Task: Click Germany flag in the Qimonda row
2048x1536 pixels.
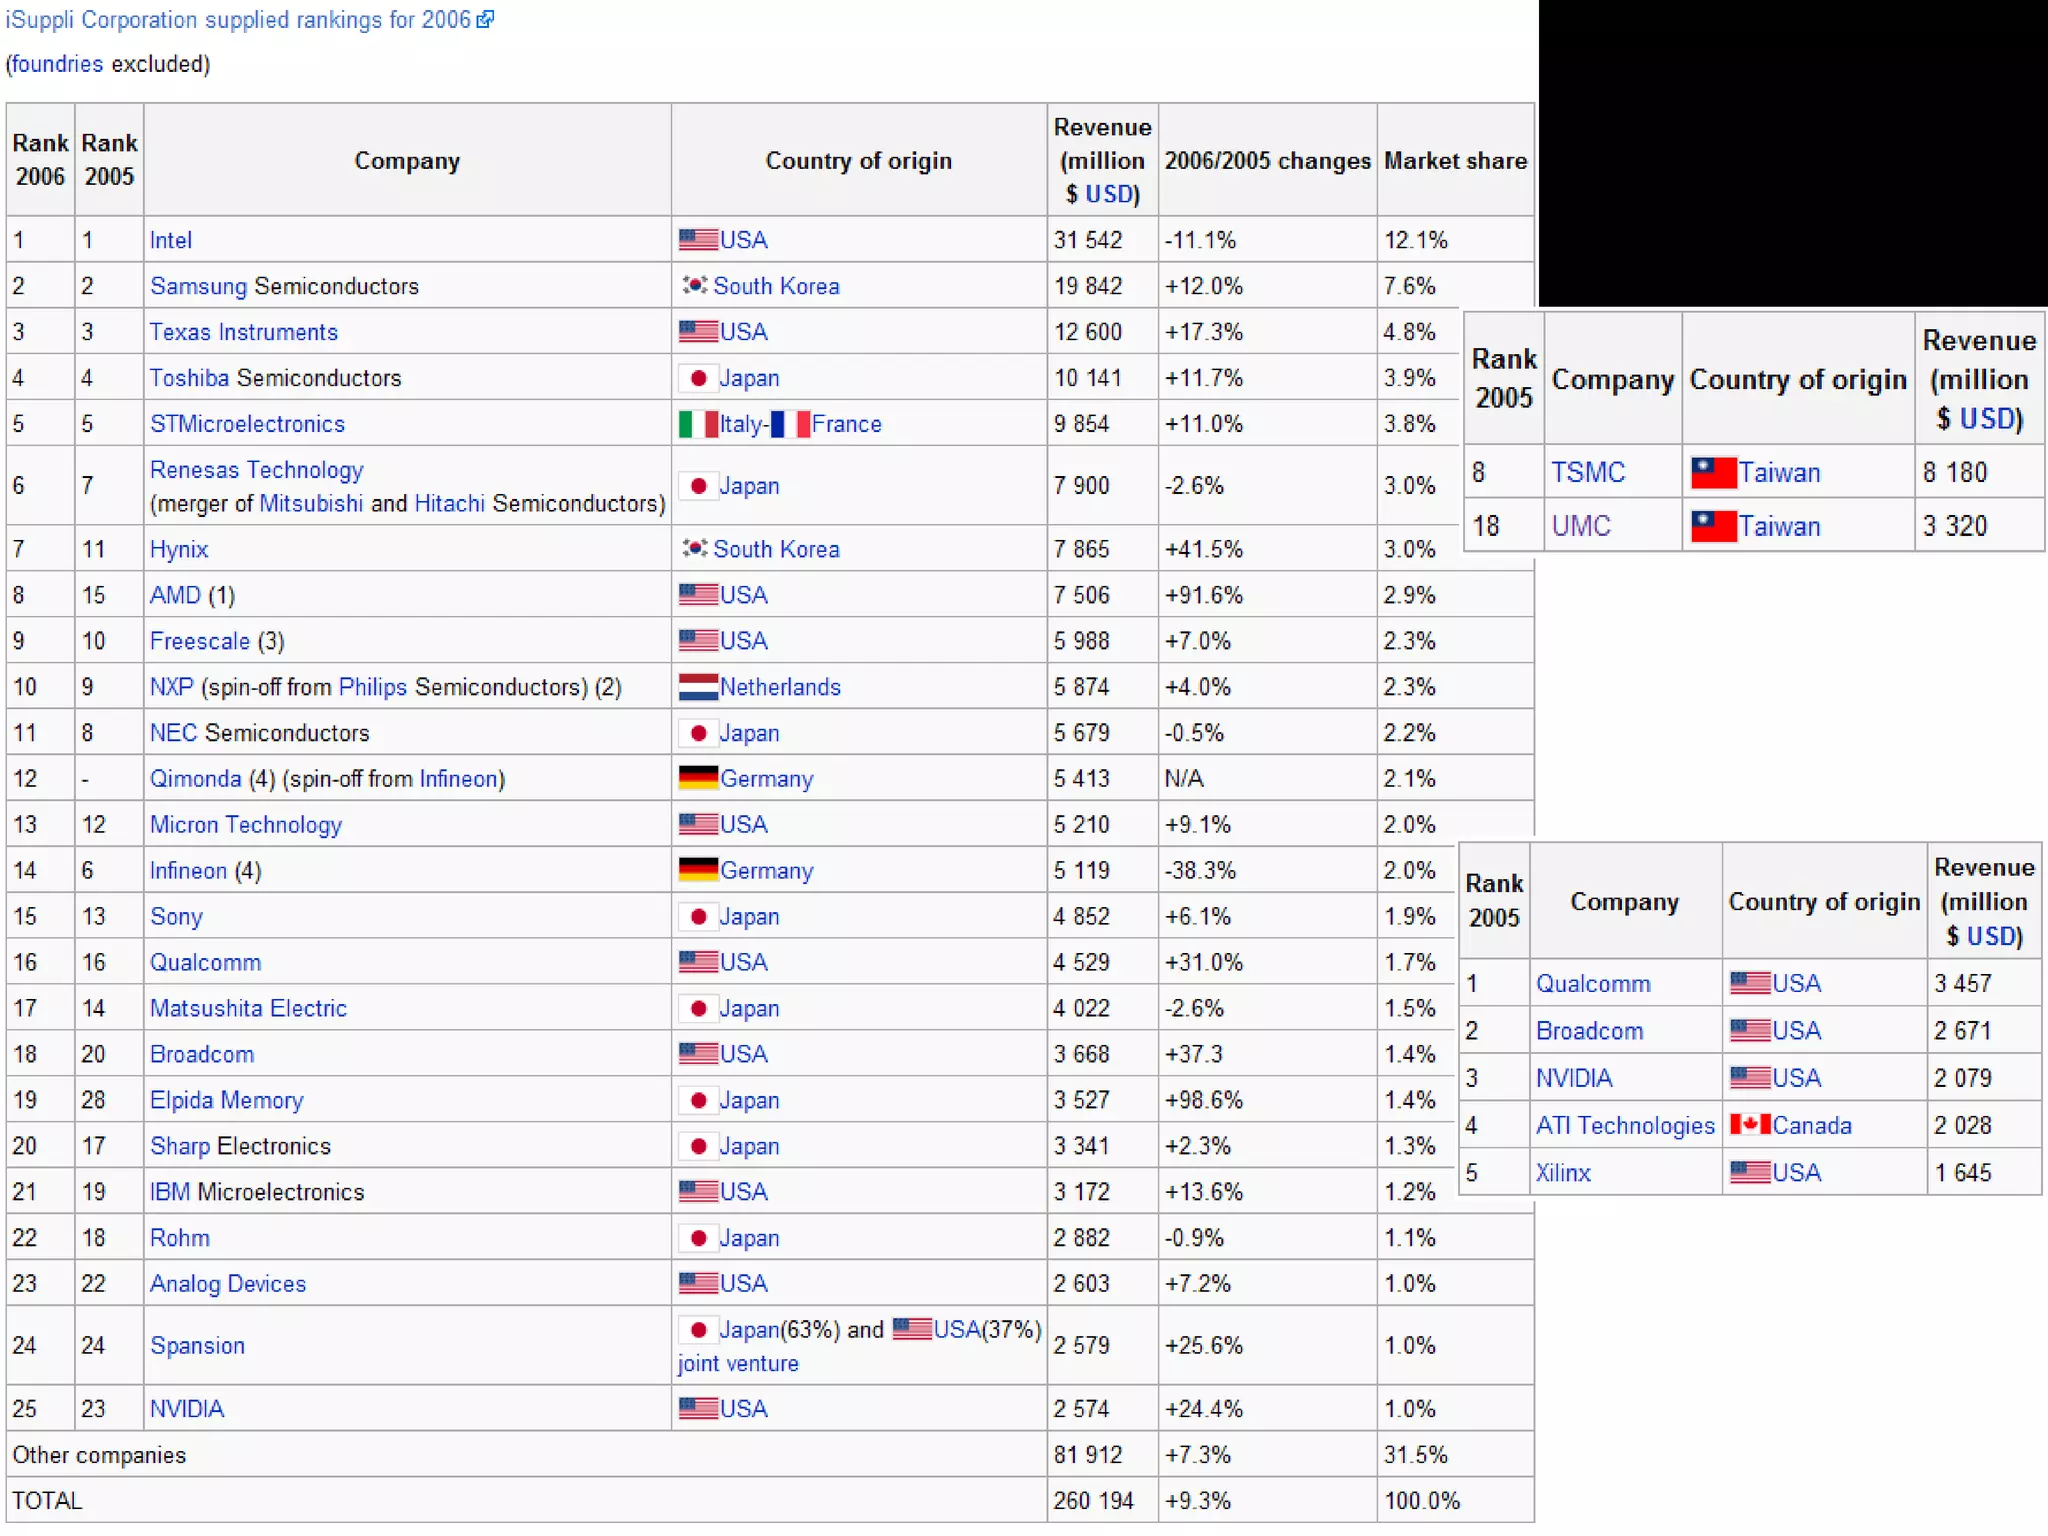Action: pos(698,778)
